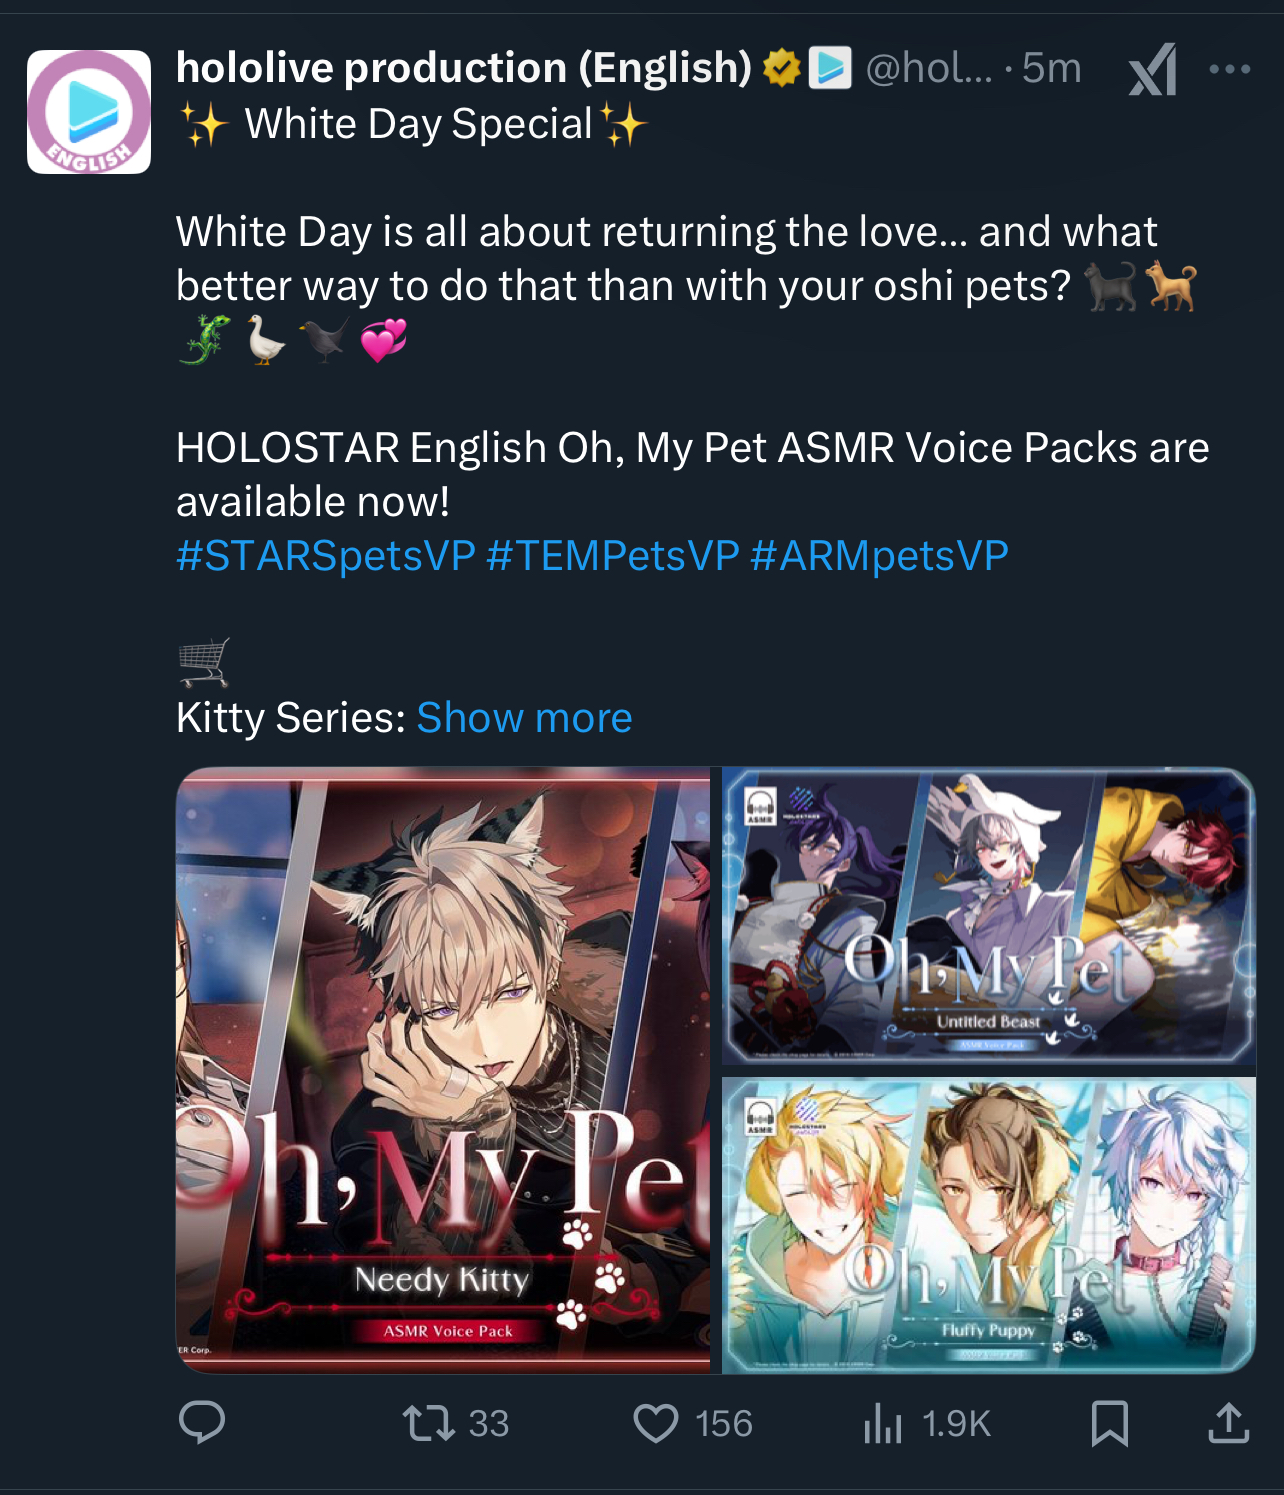Bookmark this hololive post

point(1110,1423)
